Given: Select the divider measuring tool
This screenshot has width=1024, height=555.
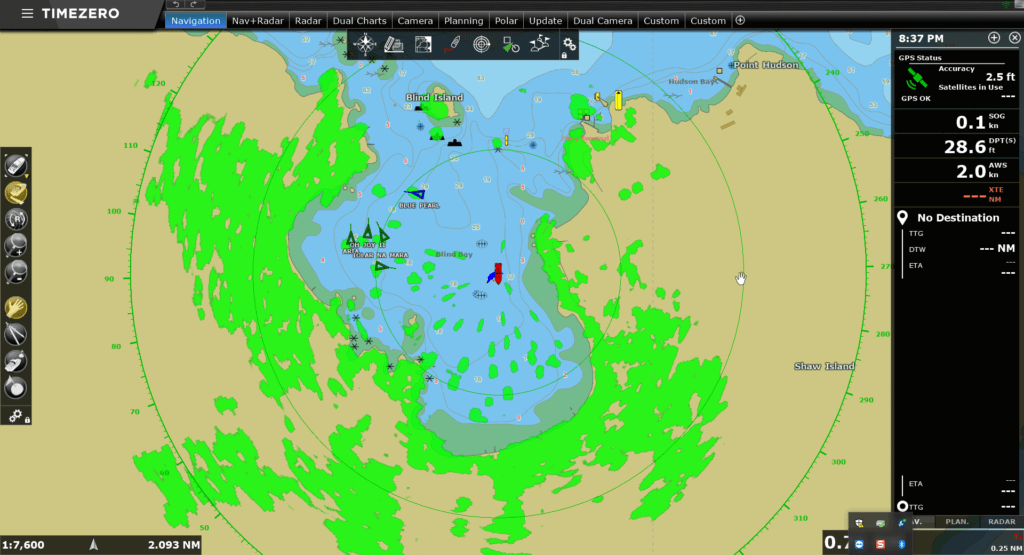Looking at the screenshot, I should click(16, 334).
